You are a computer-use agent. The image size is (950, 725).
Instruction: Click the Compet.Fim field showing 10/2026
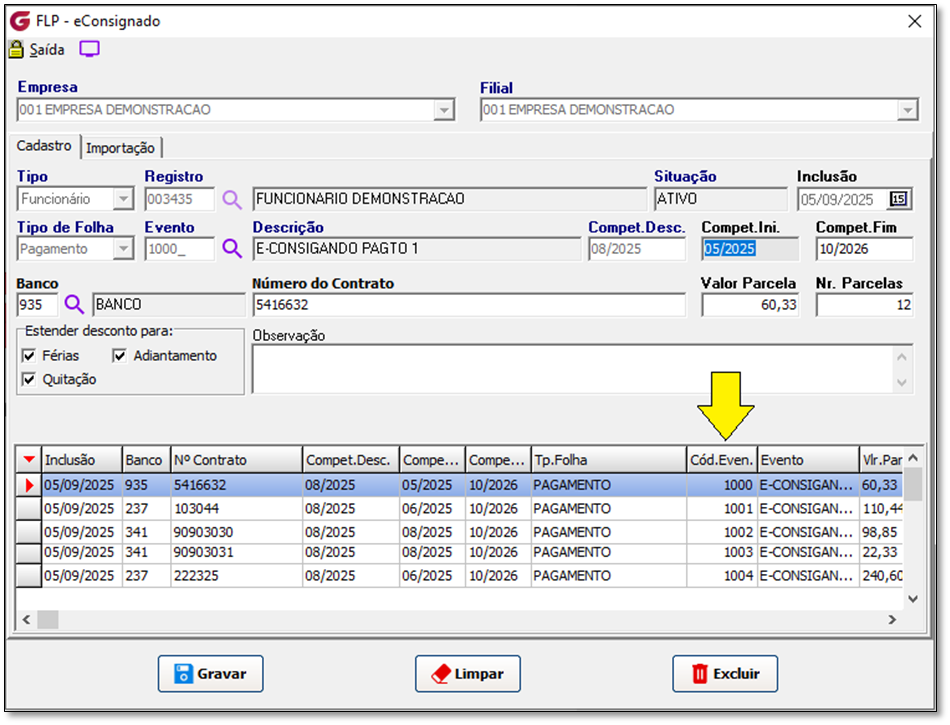click(x=865, y=249)
